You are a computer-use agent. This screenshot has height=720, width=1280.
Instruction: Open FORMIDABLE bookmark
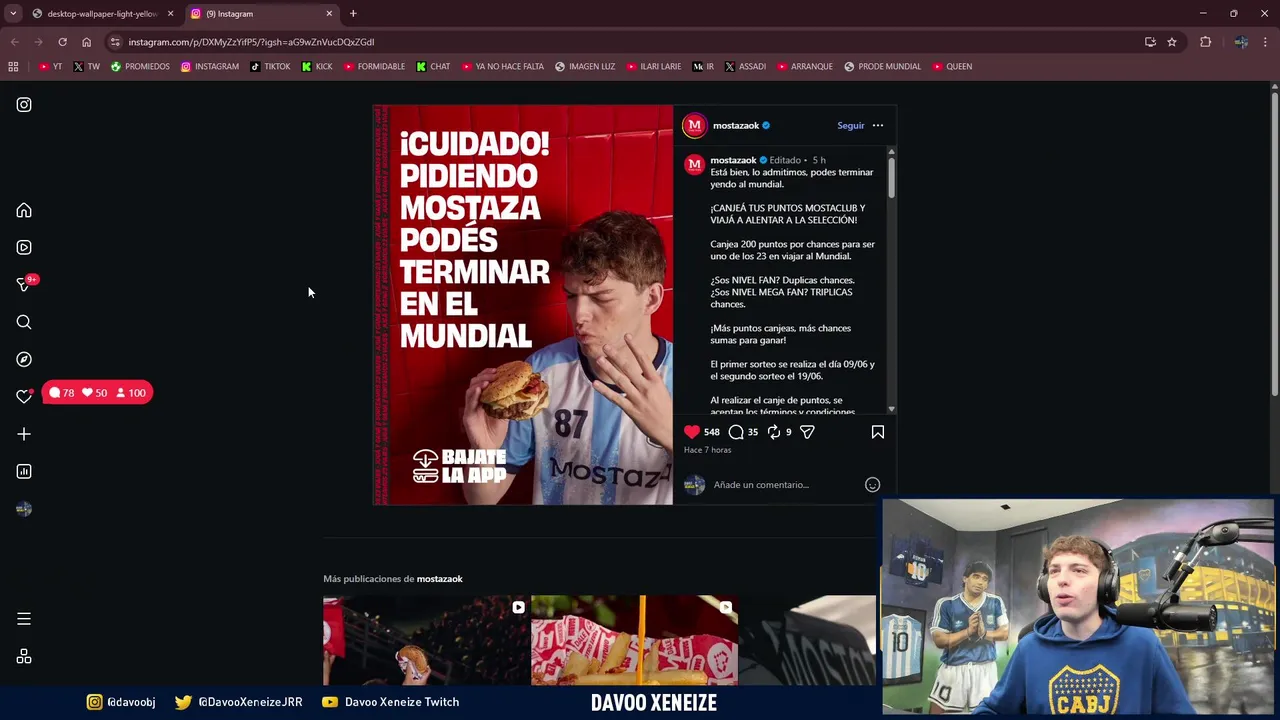click(374, 67)
